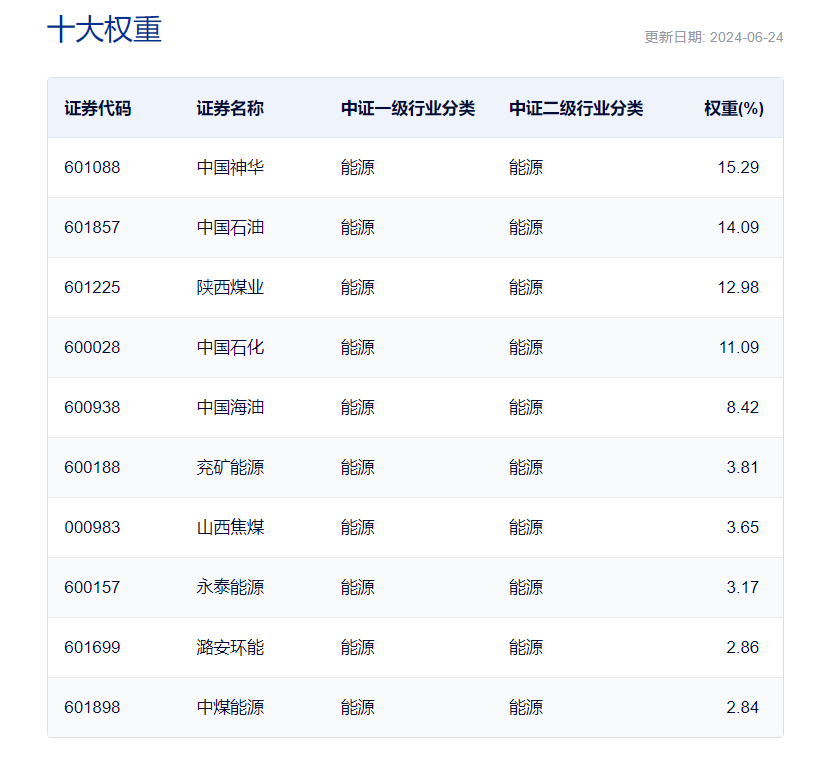The height and width of the screenshot is (775, 827).
Task: Select stock name 中国神华
Action: pos(230,168)
